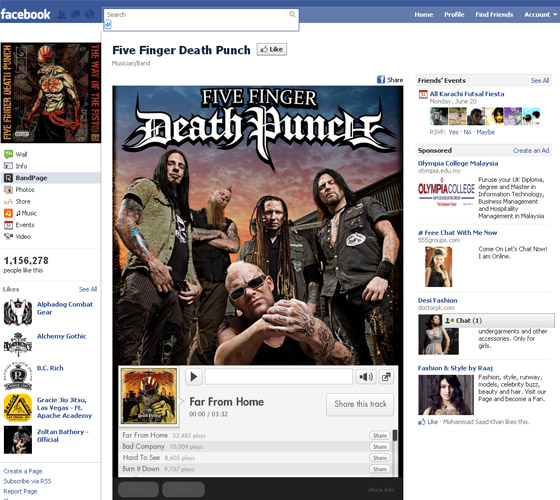Click the Report Page link
This screenshot has height=500, width=560.
click(x=20, y=491)
